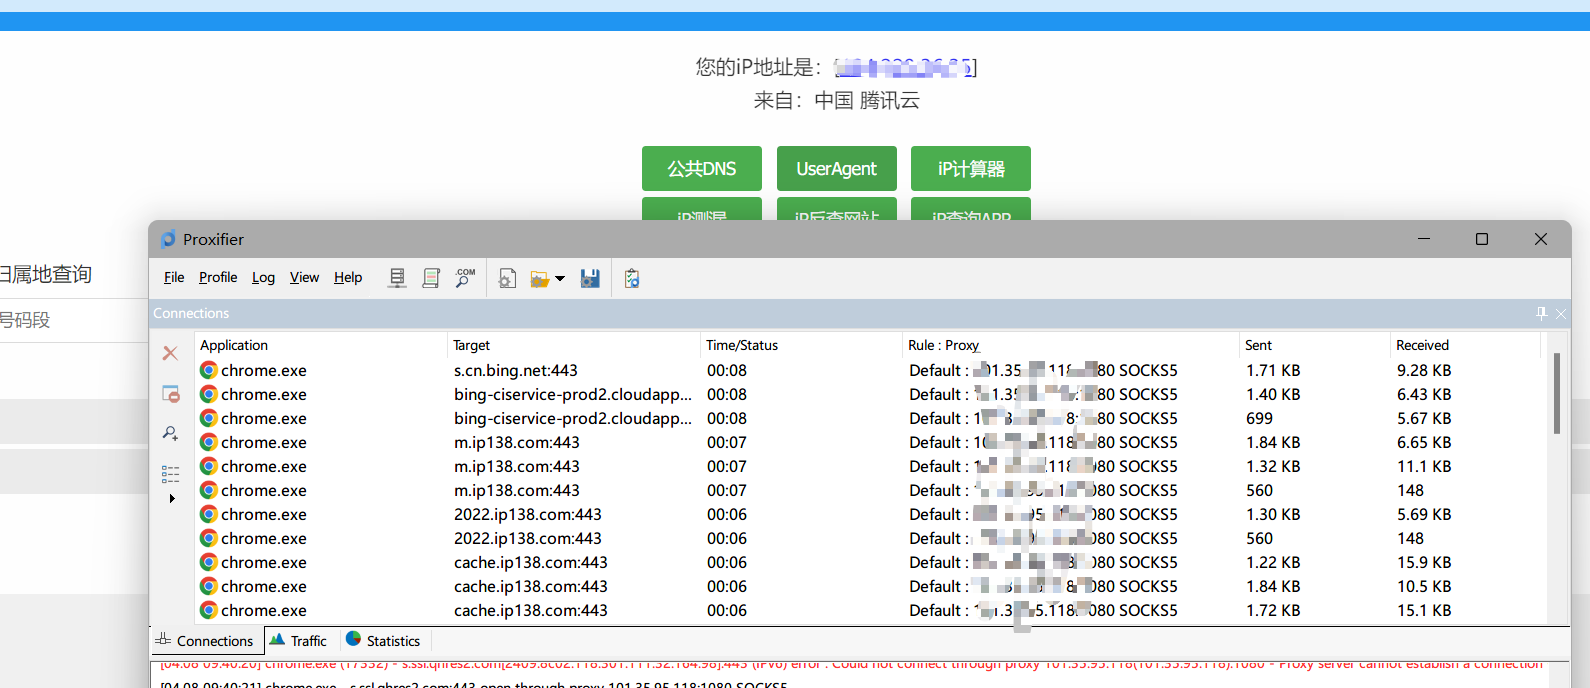The height and width of the screenshot is (688, 1590).
Task: Click the iP计算器 green button on webpage
Action: tap(971, 168)
